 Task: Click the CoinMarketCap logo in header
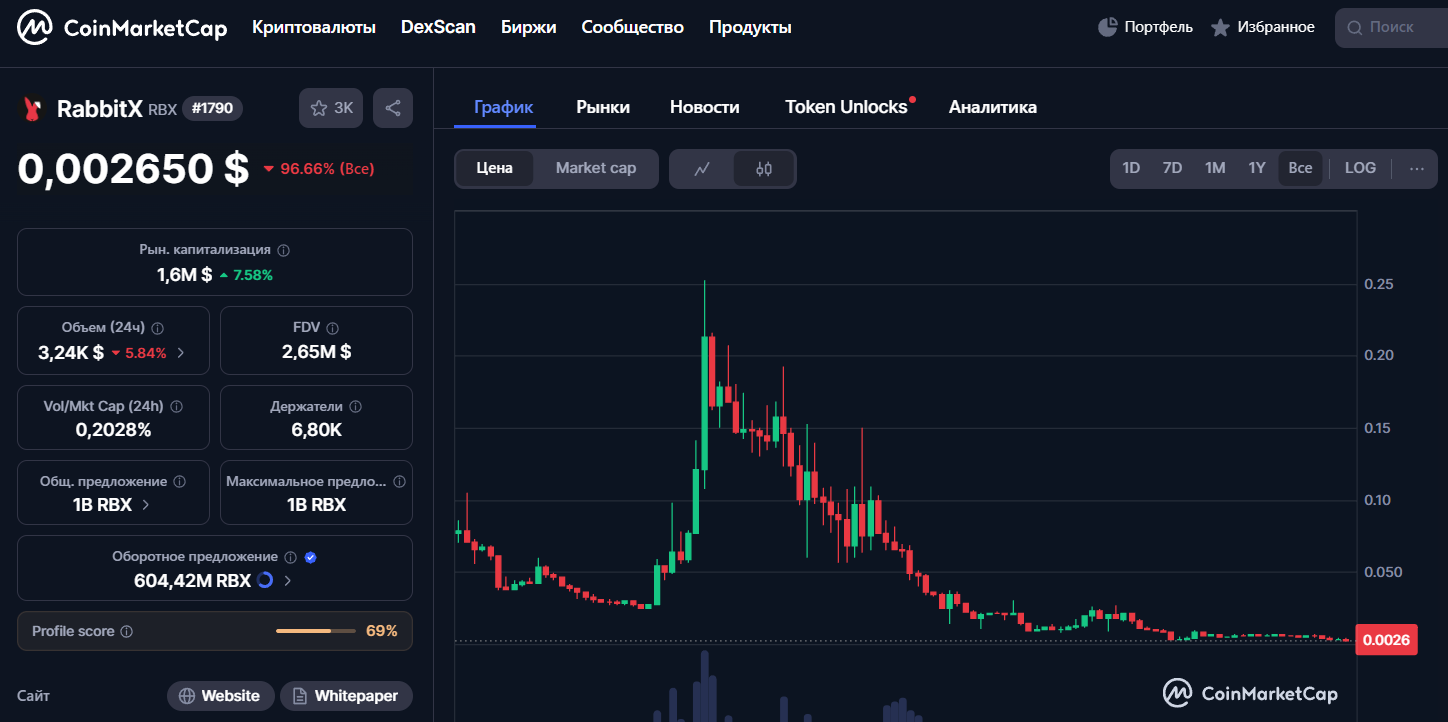click(123, 28)
